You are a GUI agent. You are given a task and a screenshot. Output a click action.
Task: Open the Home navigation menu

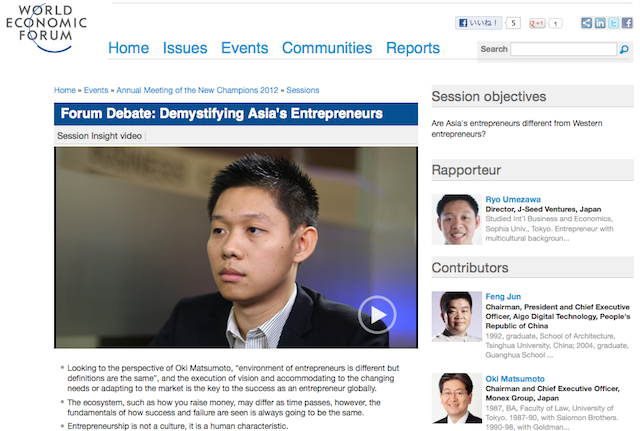(128, 48)
